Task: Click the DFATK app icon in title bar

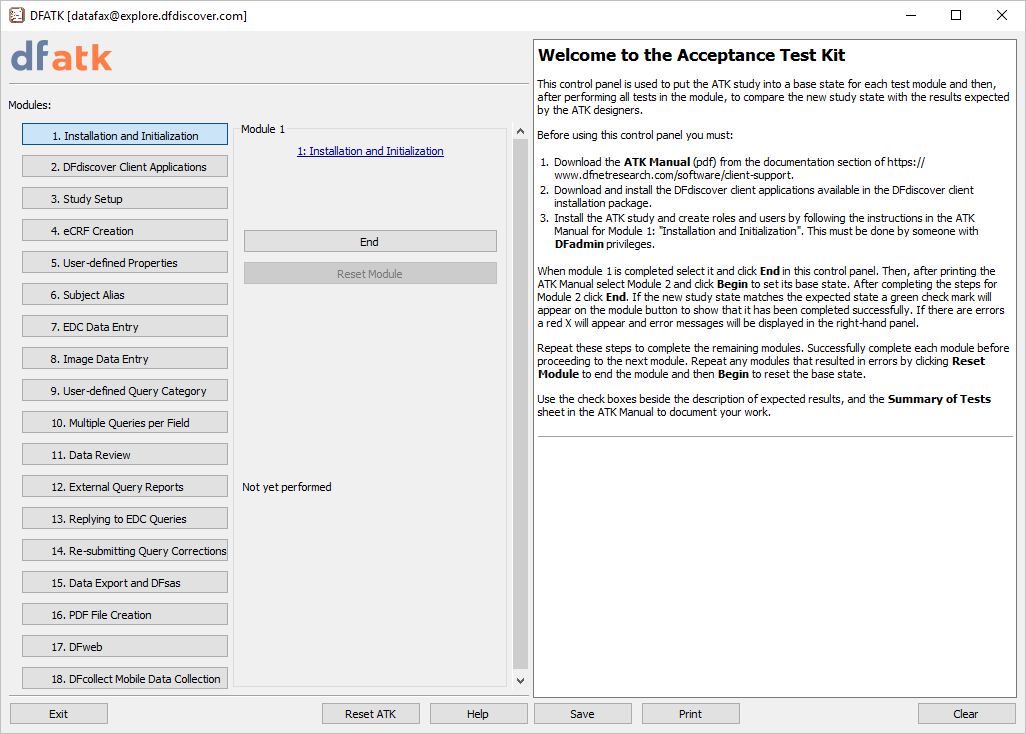Action: click(x=16, y=15)
